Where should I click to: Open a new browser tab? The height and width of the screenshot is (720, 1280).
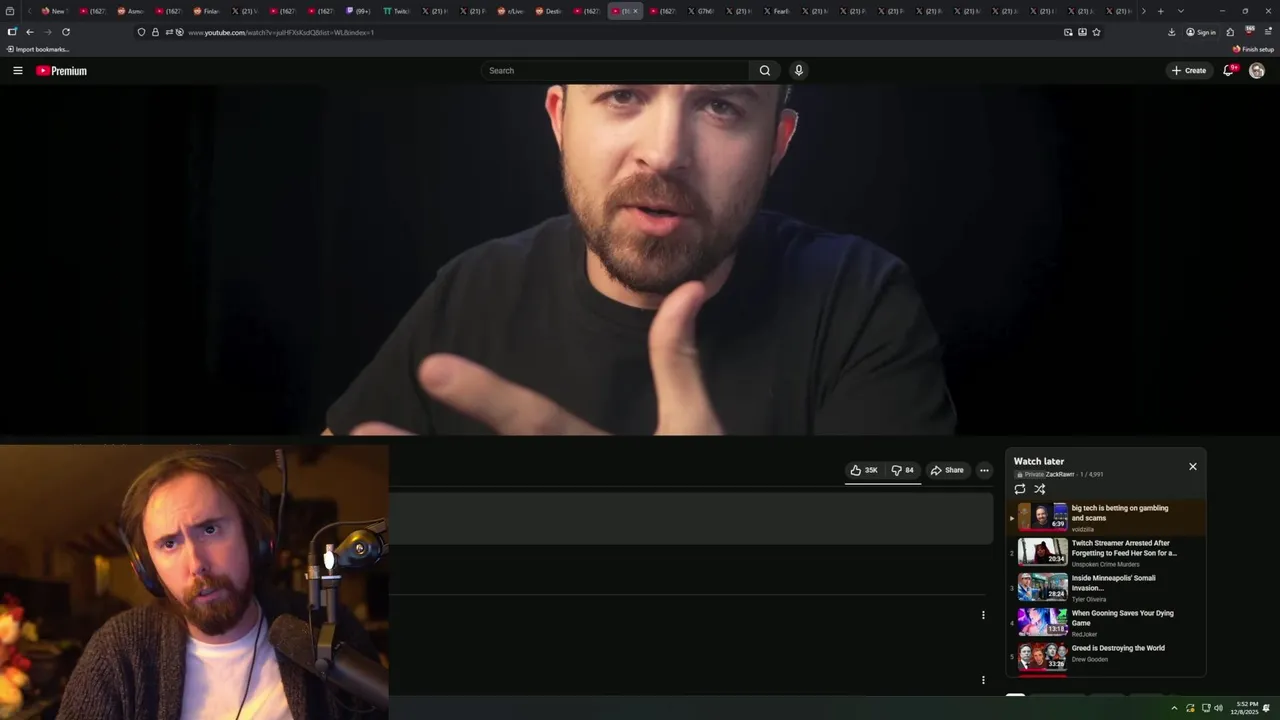click(1160, 11)
